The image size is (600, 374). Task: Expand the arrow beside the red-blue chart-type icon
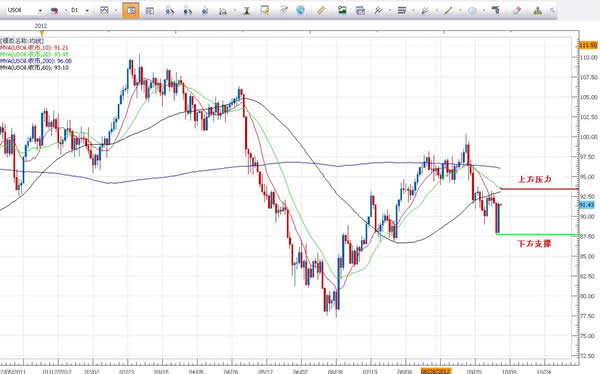[x=65, y=11]
